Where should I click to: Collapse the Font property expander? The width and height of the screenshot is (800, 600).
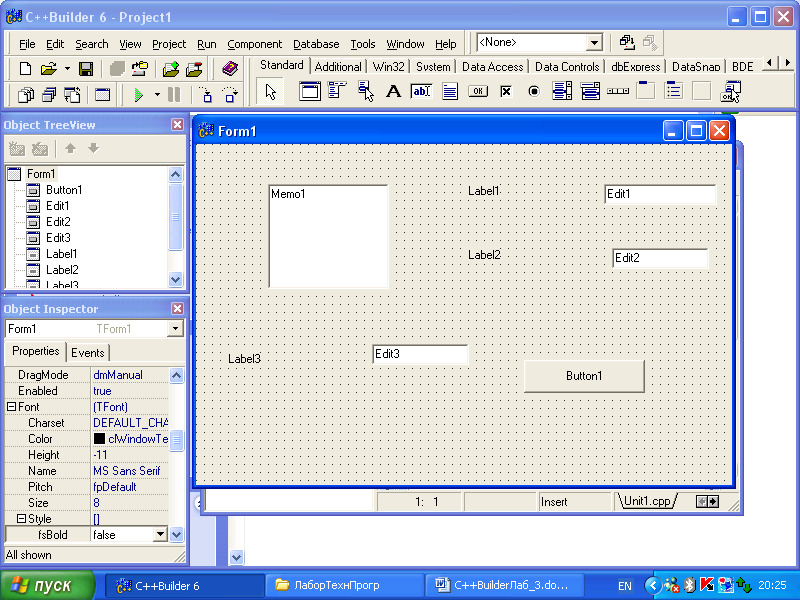tap(11, 407)
